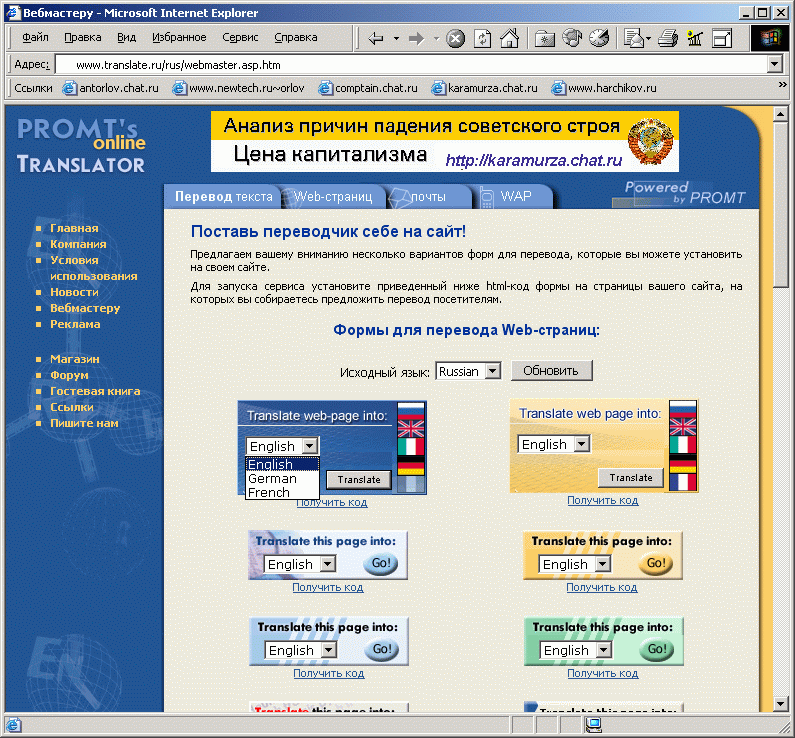
Task: Click Translate button in yellow form
Action: [631, 477]
